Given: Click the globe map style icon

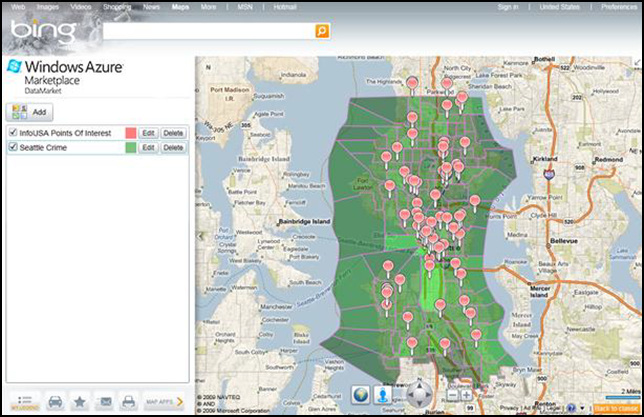Looking at the screenshot, I should tap(361, 395).
